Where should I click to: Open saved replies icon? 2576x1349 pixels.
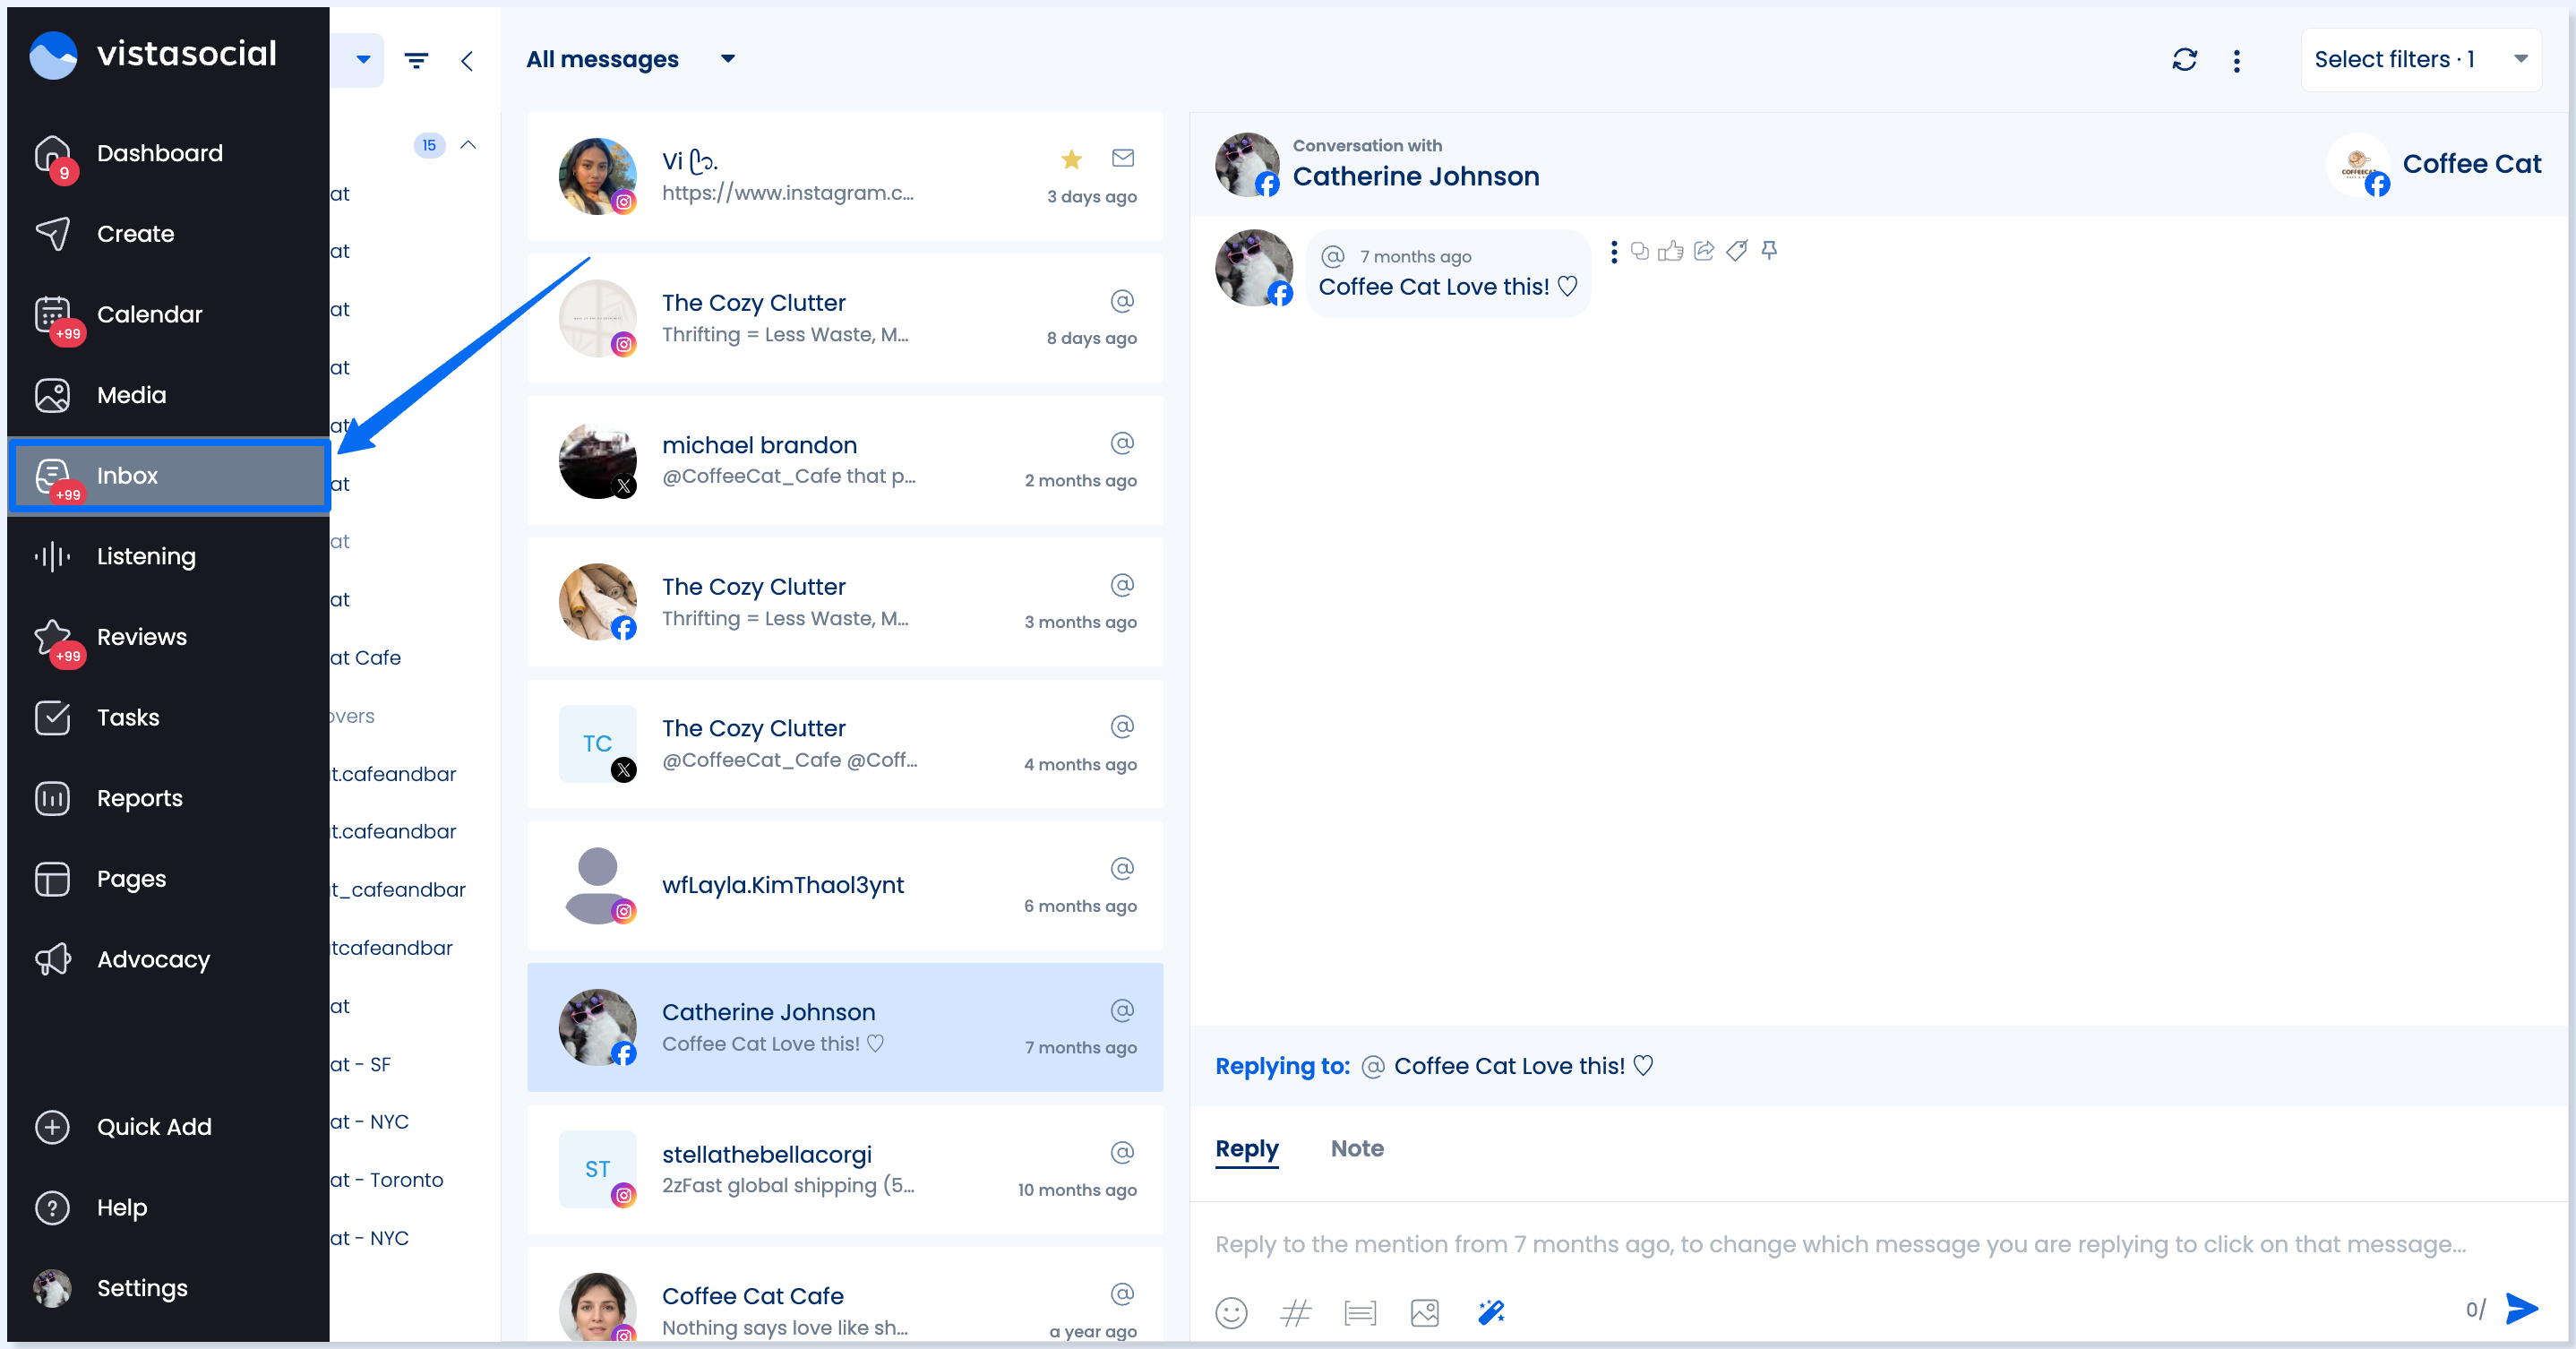pyautogui.click(x=1360, y=1312)
